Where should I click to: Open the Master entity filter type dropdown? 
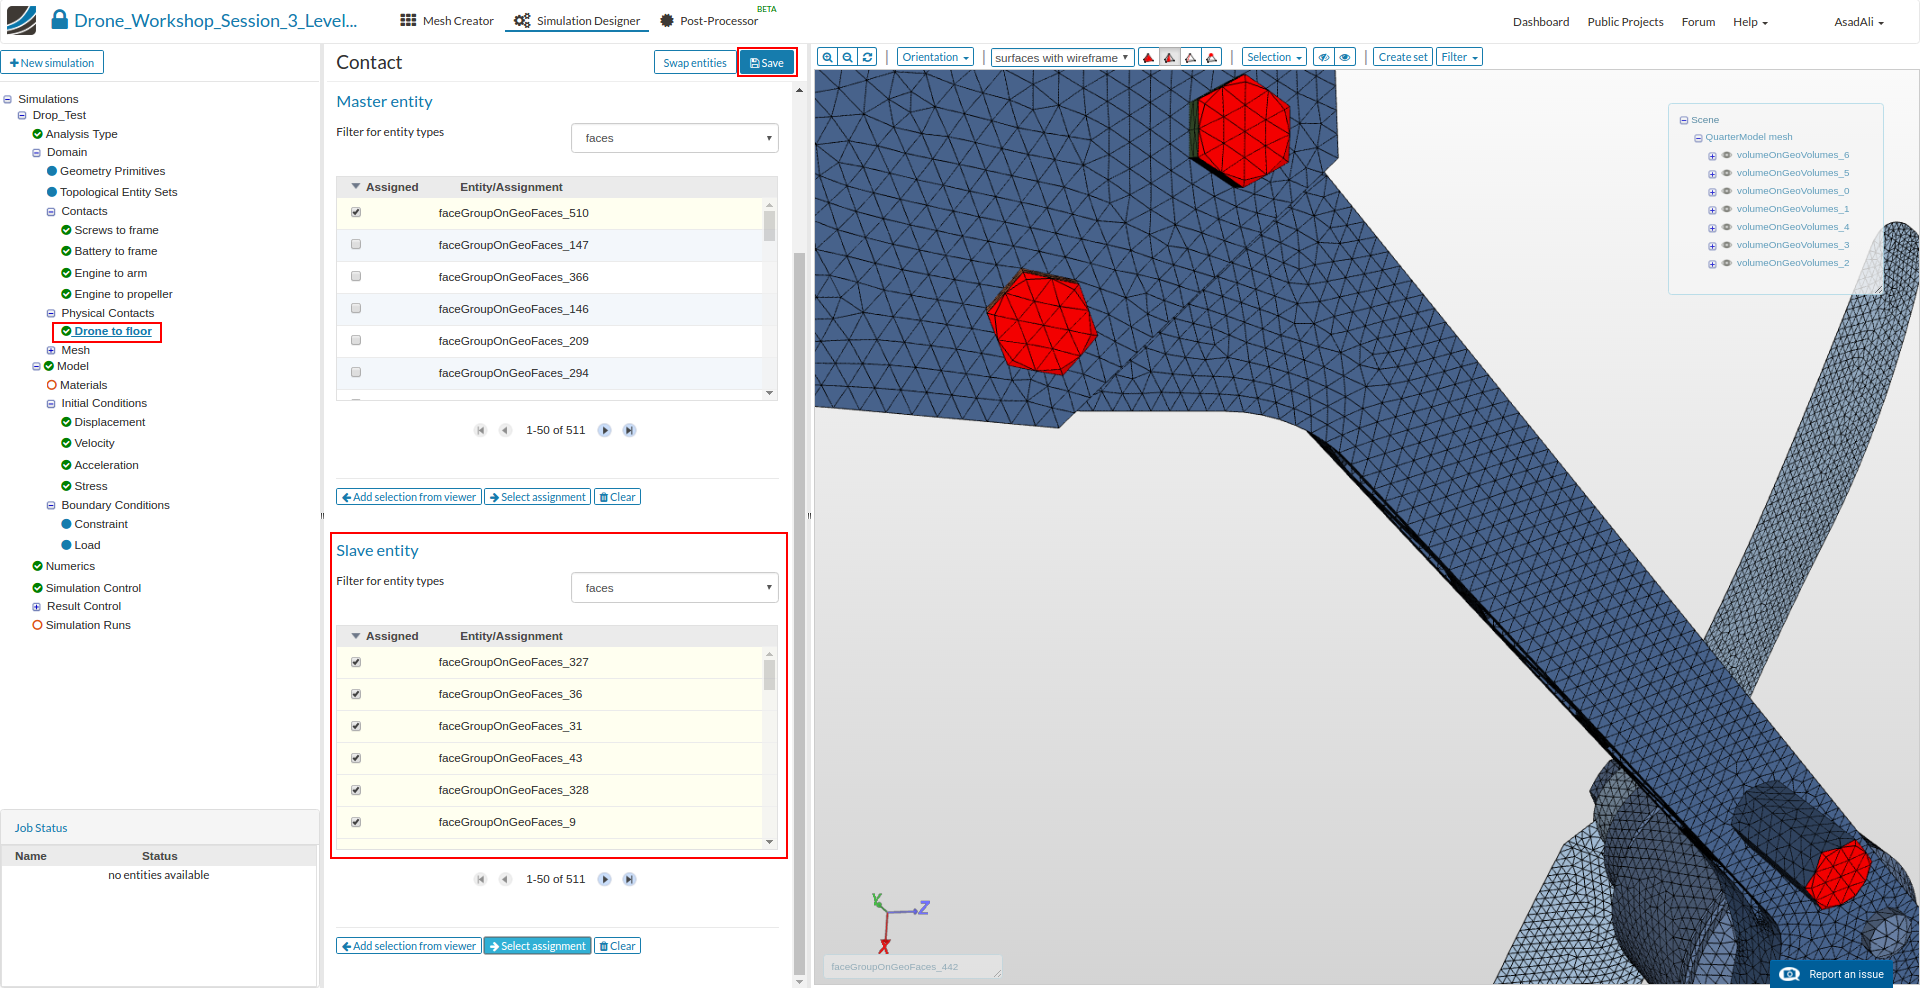click(x=674, y=138)
